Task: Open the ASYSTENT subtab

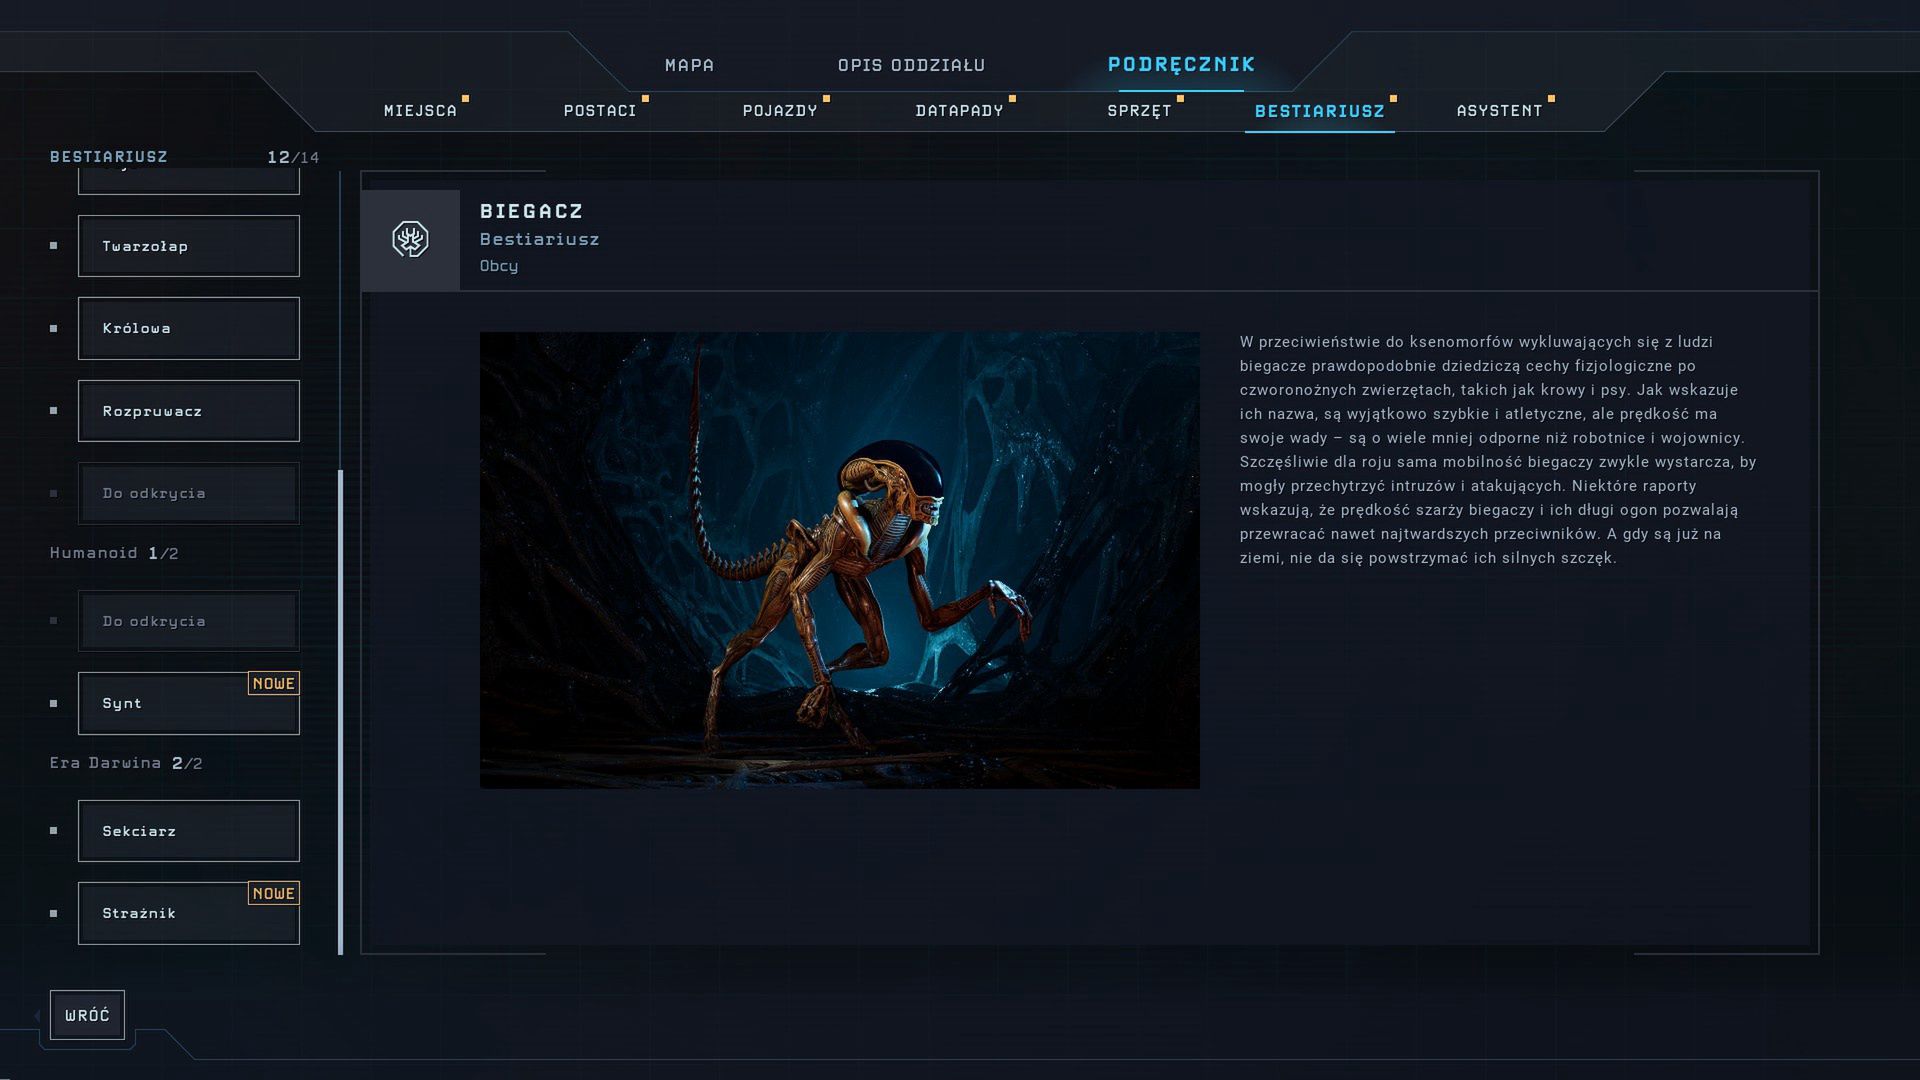Action: pos(1499,111)
